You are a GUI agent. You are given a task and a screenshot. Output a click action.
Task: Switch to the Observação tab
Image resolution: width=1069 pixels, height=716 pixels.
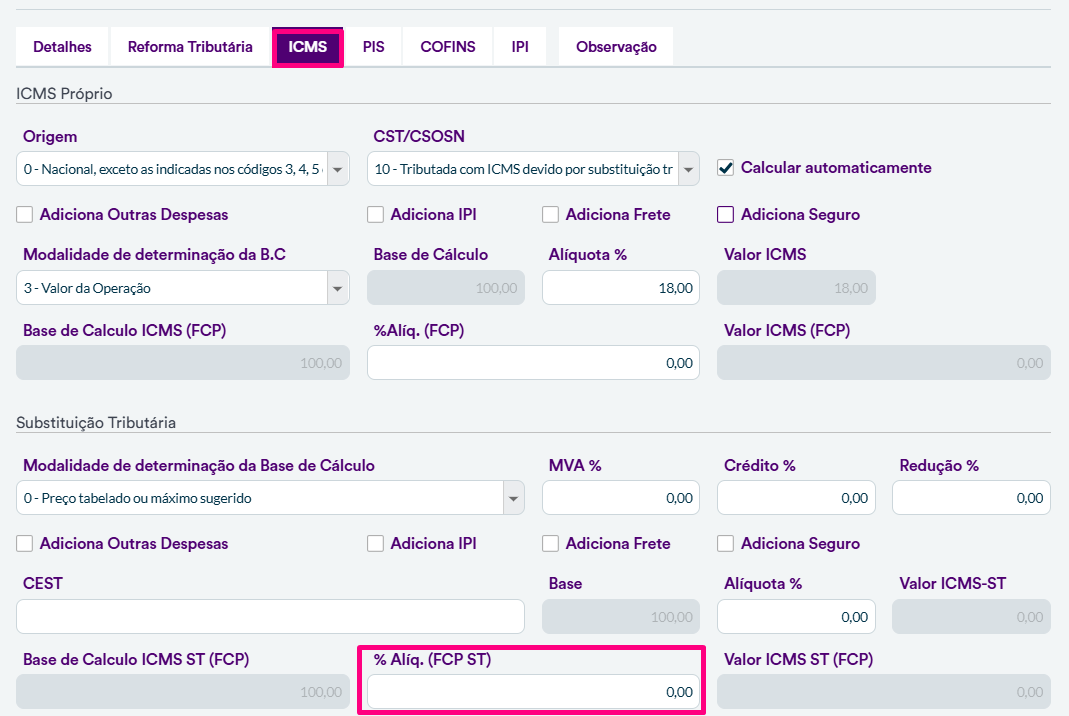(616, 47)
